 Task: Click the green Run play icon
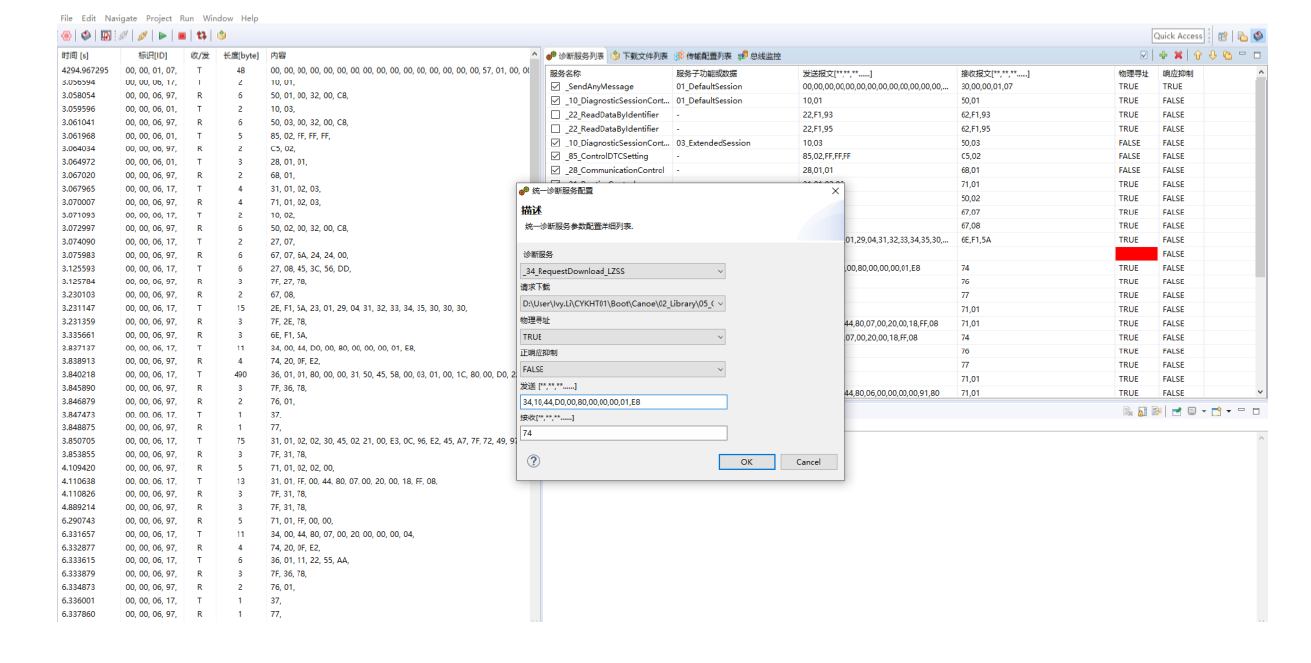(x=162, y=36)
